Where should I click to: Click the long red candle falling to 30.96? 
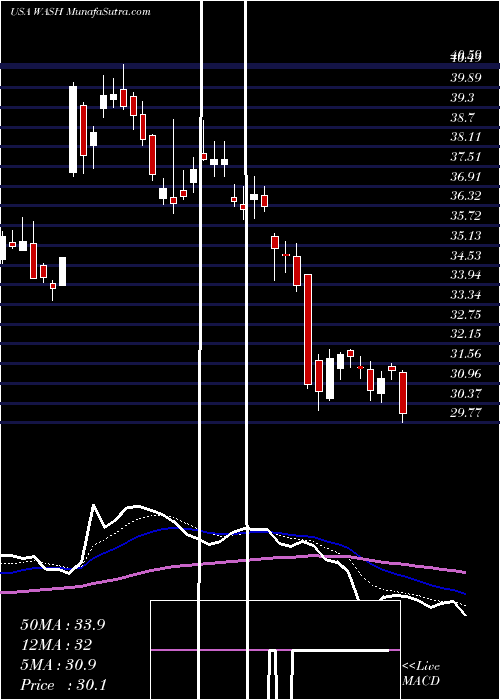pyautogui.click(x=308, y=329)
